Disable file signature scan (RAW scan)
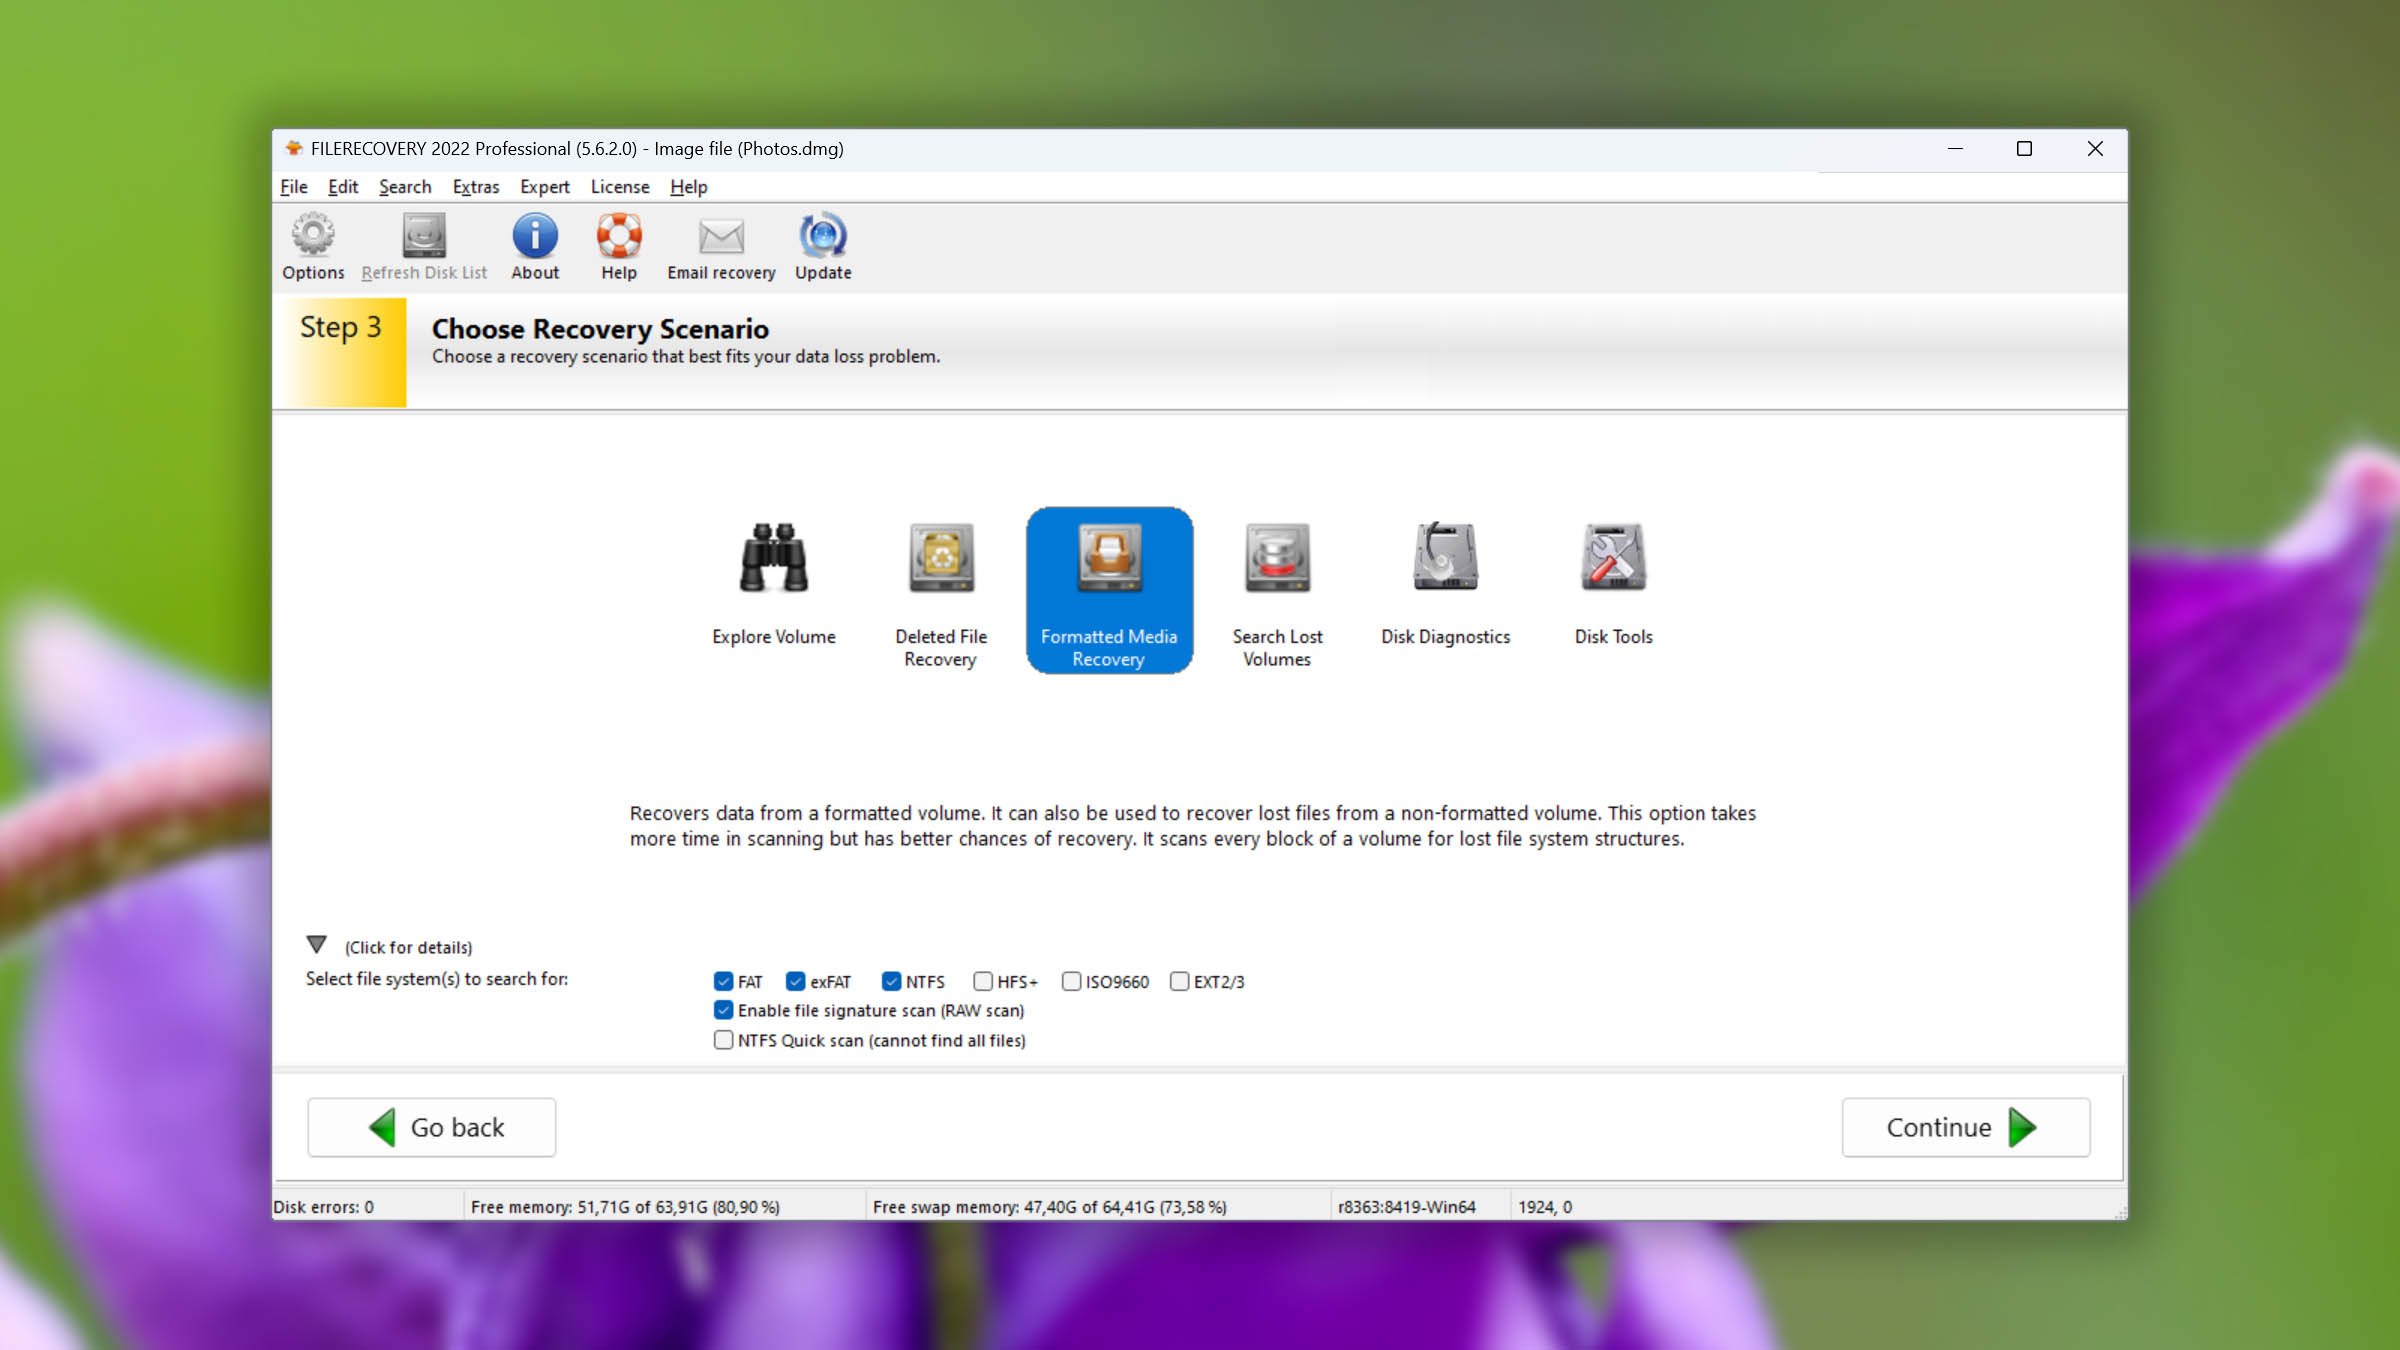Image resolution: width=2400 pixels, height=1350 pixels. point(724,1010)
